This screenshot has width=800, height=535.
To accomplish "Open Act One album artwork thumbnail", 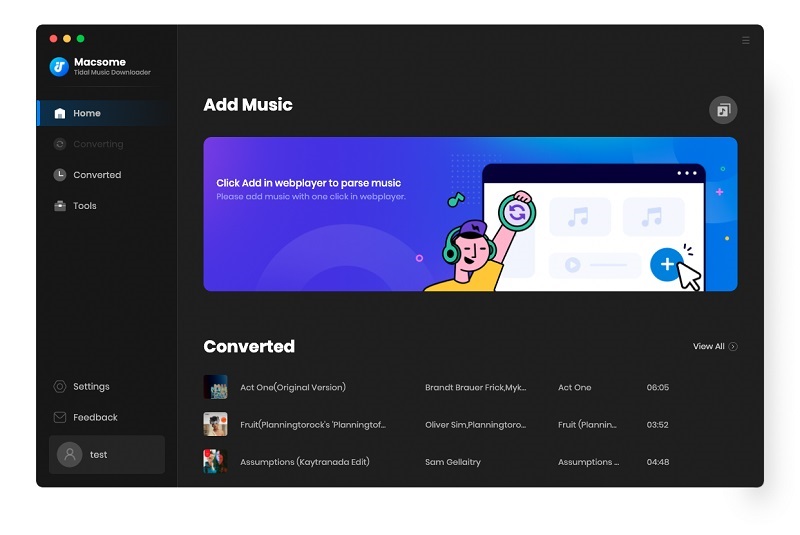I will click(x=215, y=387).
